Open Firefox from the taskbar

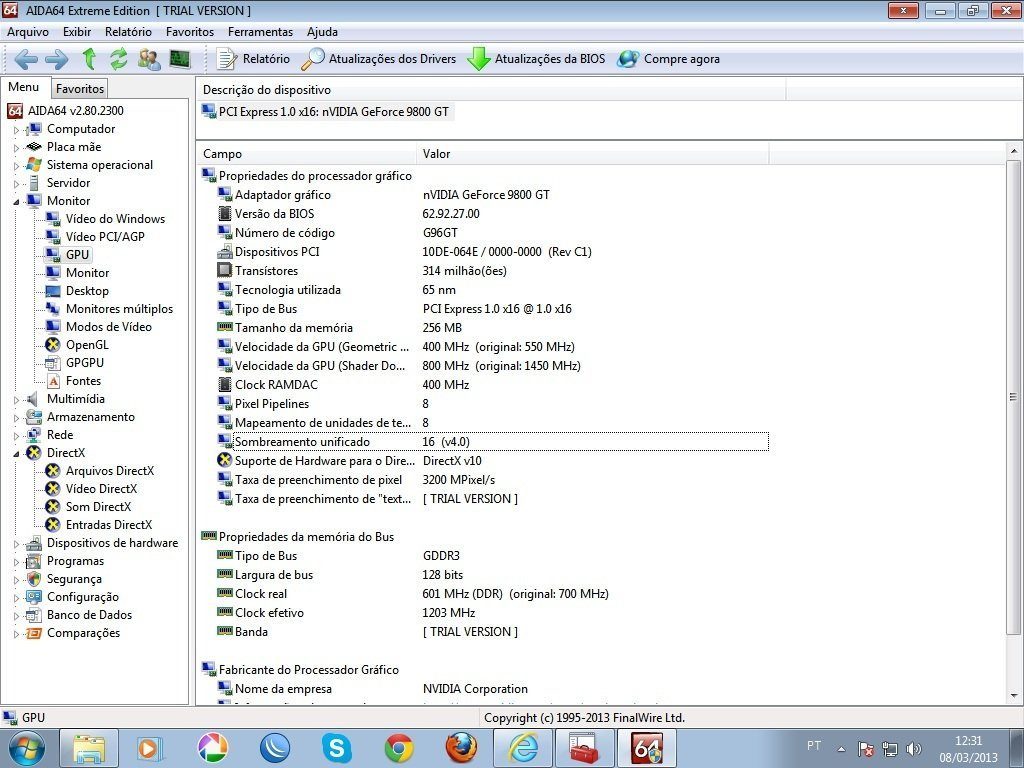pos(461,748)
